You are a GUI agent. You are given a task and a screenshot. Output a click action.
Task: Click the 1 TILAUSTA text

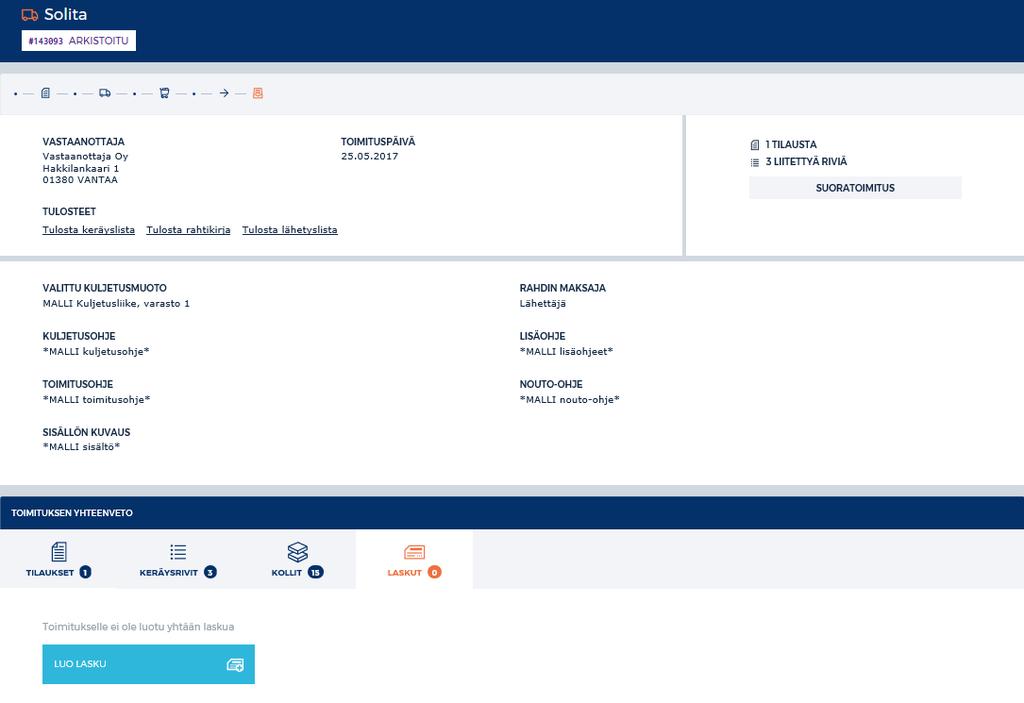[791, 144]
